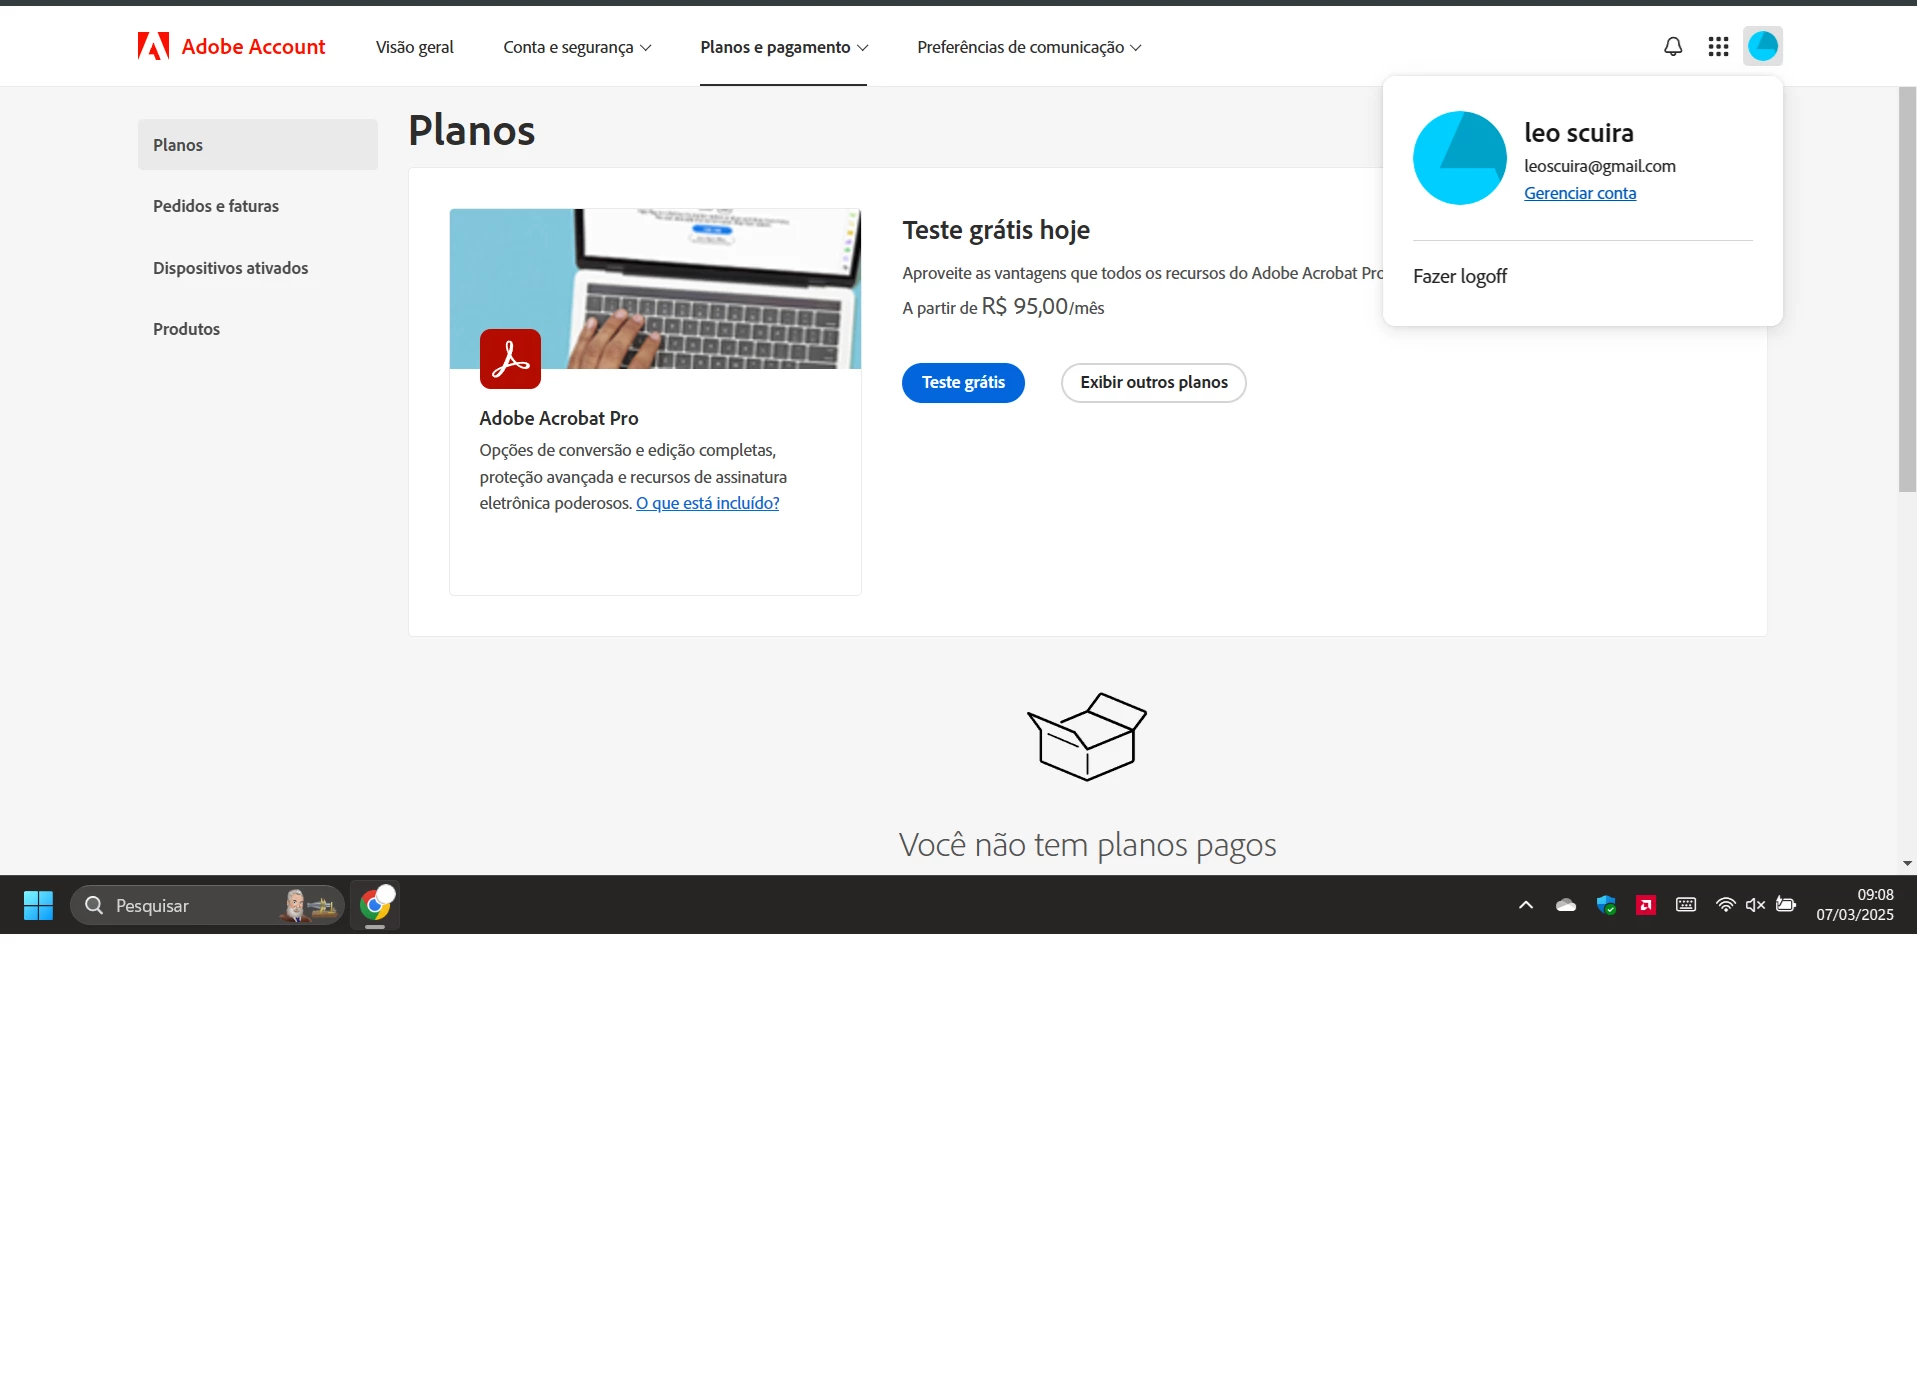The height and width of the screenshot is (1388, 1917).
Task: Click the muted volume icon
Action: (x=1755, y=905)
